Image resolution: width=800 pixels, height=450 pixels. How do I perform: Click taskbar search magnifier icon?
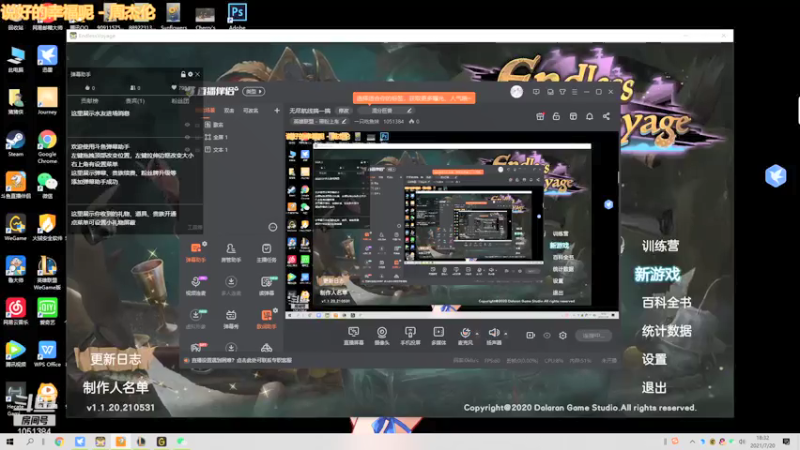click(30, 442)
